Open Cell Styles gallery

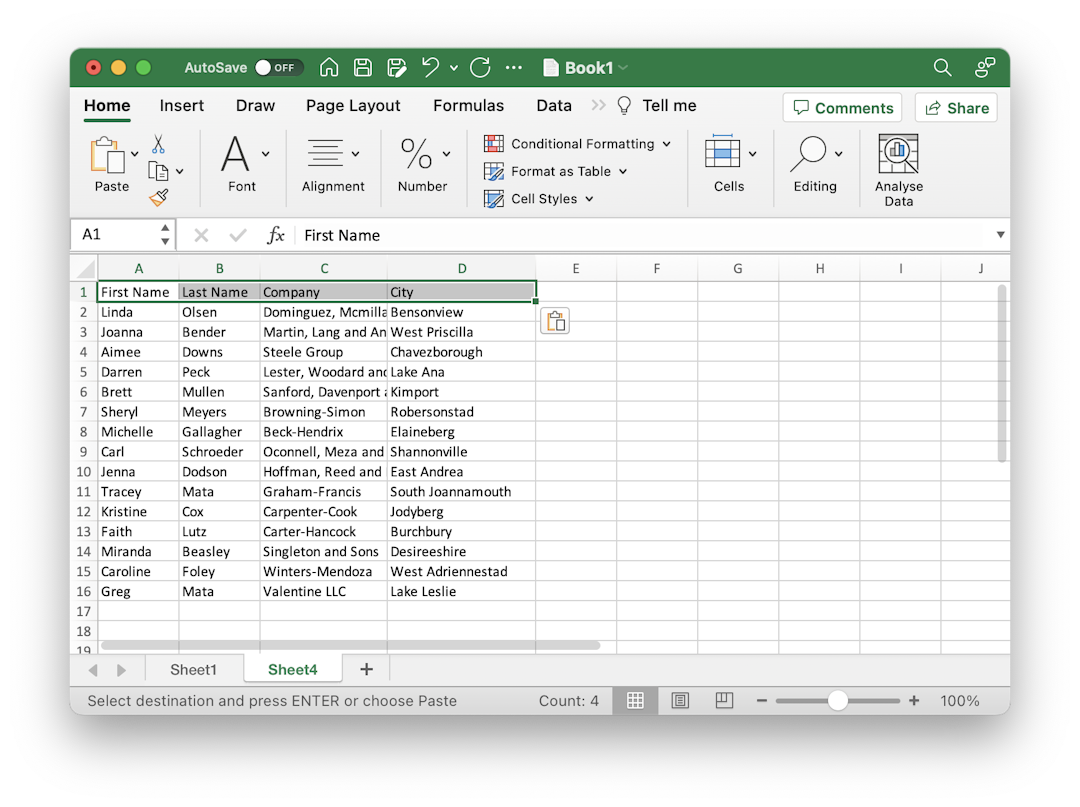click(539, 198)
